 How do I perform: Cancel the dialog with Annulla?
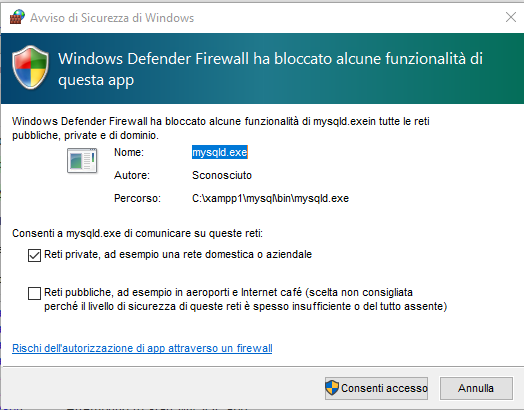coord(476,388)
